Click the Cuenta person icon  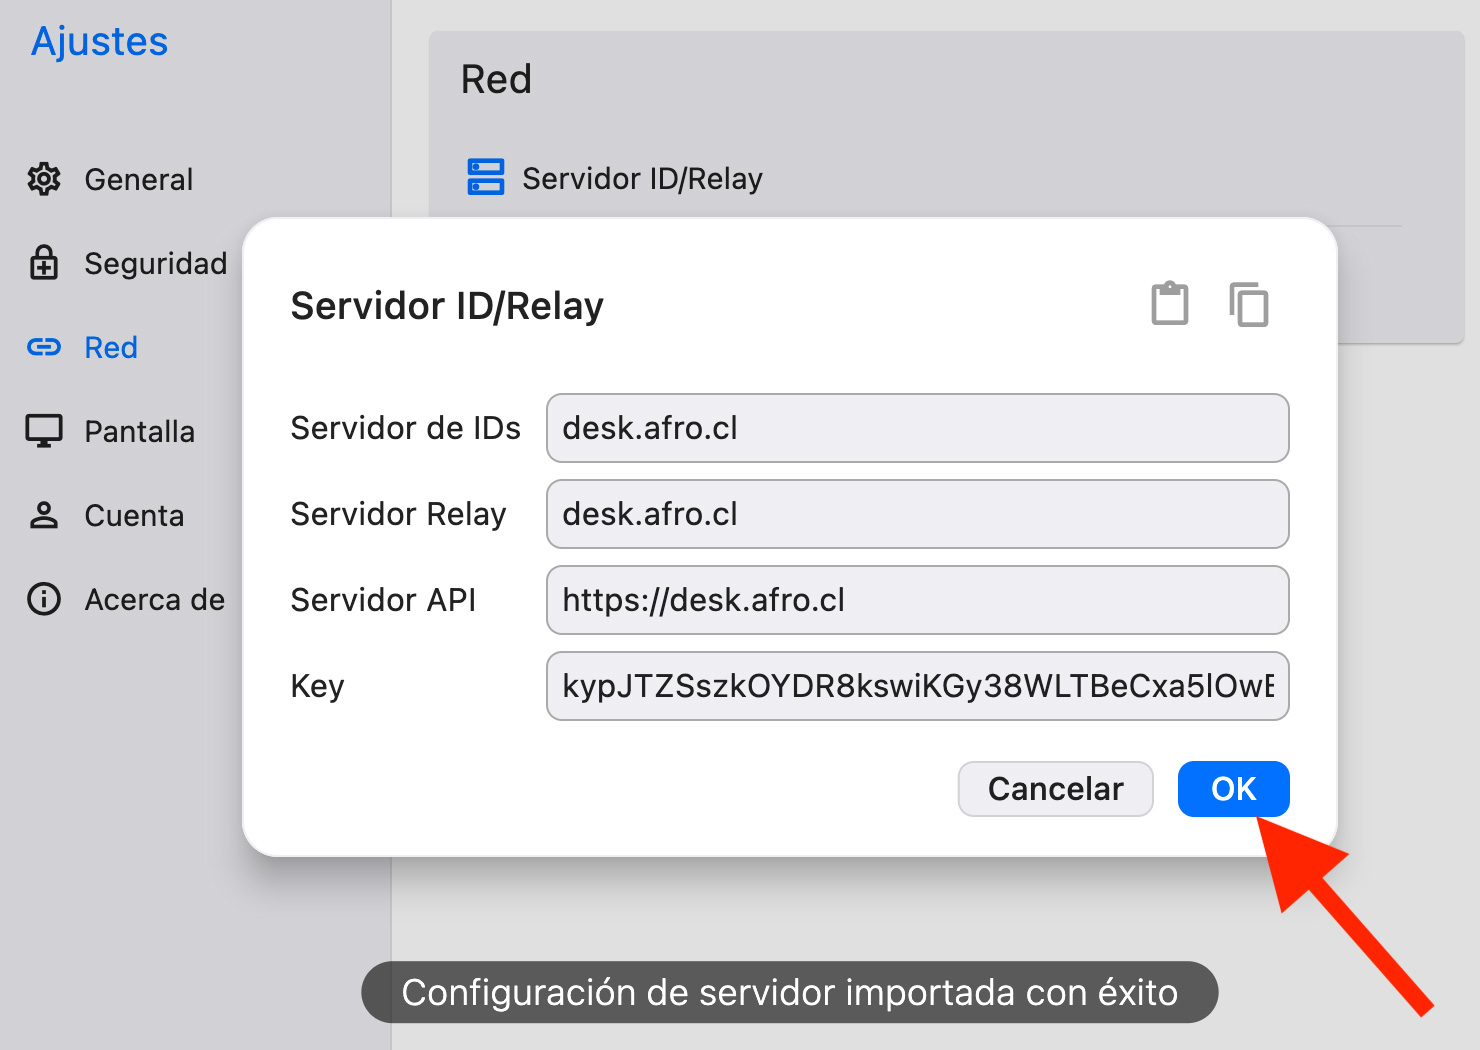[44, 515]
